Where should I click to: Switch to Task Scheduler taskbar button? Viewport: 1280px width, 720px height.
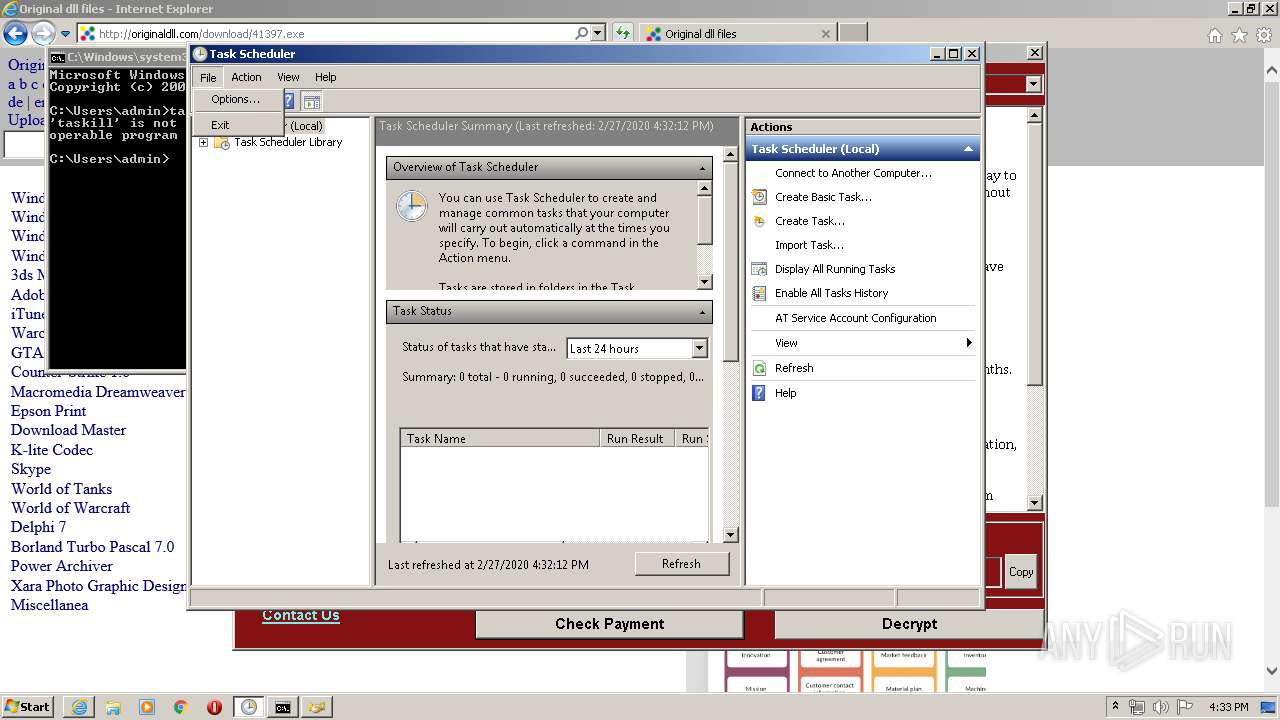(x=248, y=707)
